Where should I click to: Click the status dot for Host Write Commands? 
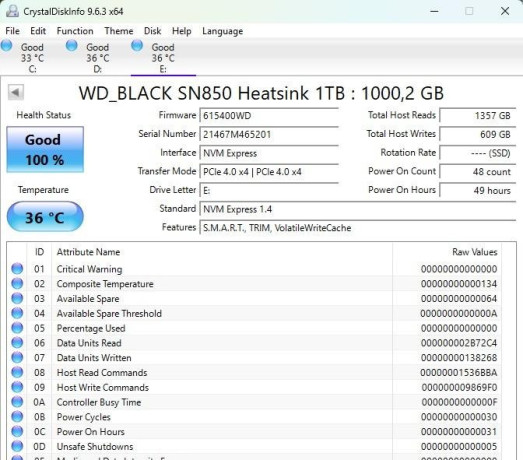[17, 387]
